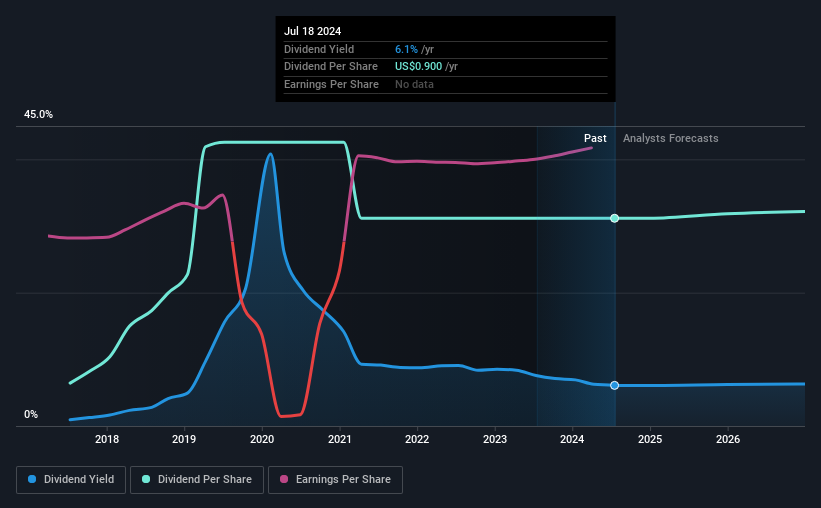The image size is (821, 508).
Task: Toggle the Dividend Yield legend button
Action: (x=71, y=480)
